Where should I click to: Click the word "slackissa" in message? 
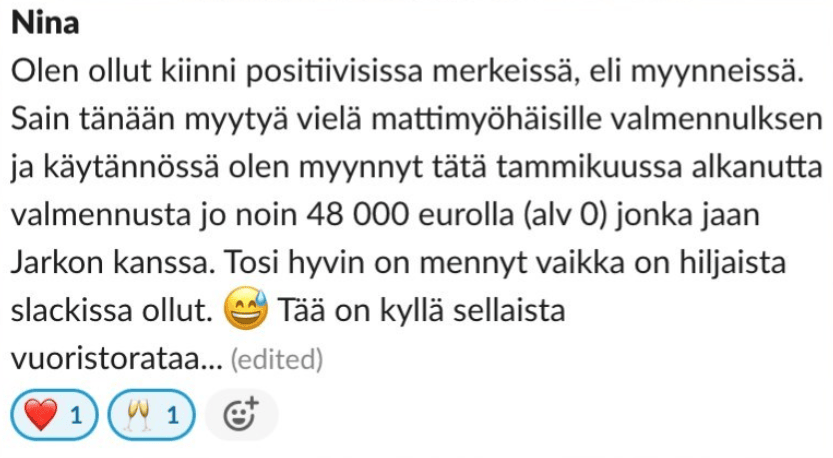(x=73, y=312)
